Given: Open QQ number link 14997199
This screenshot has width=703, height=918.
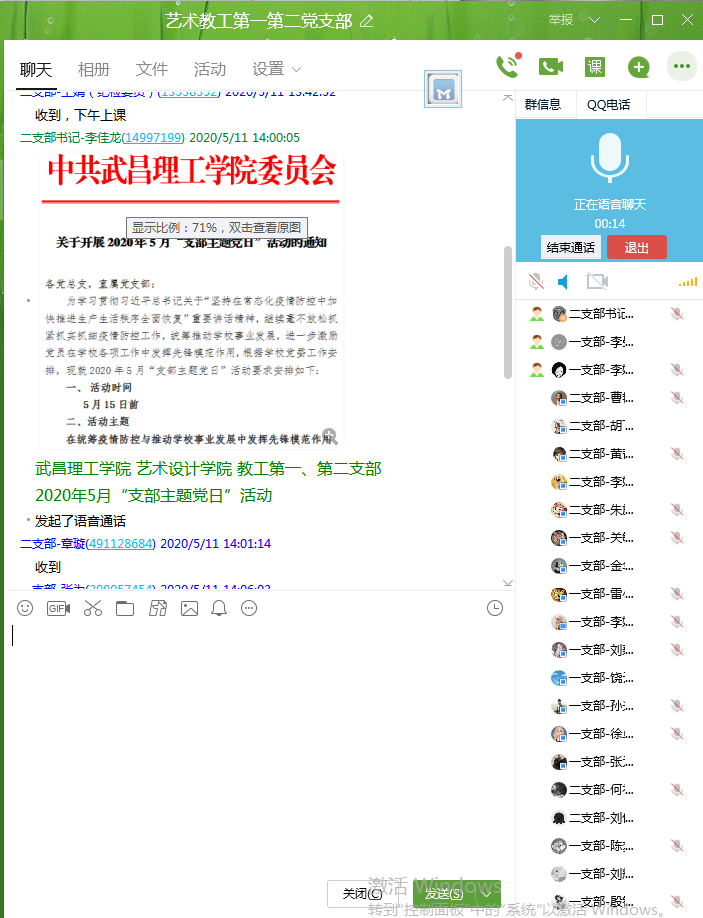Looking at the screenshot, I should coord(153,138).
